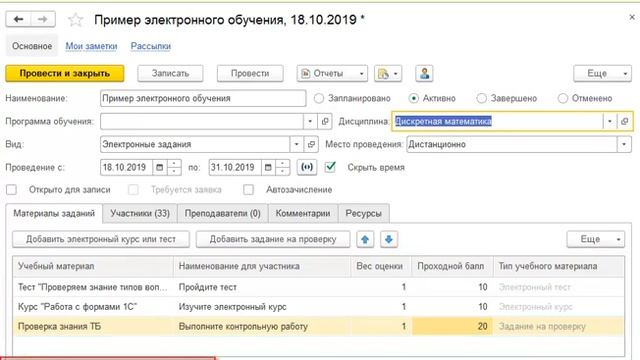Image resolution: width=640 pixels, height=360 pixels.
Task: Expand the Программа обучения dropdown arrow
Action: [x=310, y=121]
